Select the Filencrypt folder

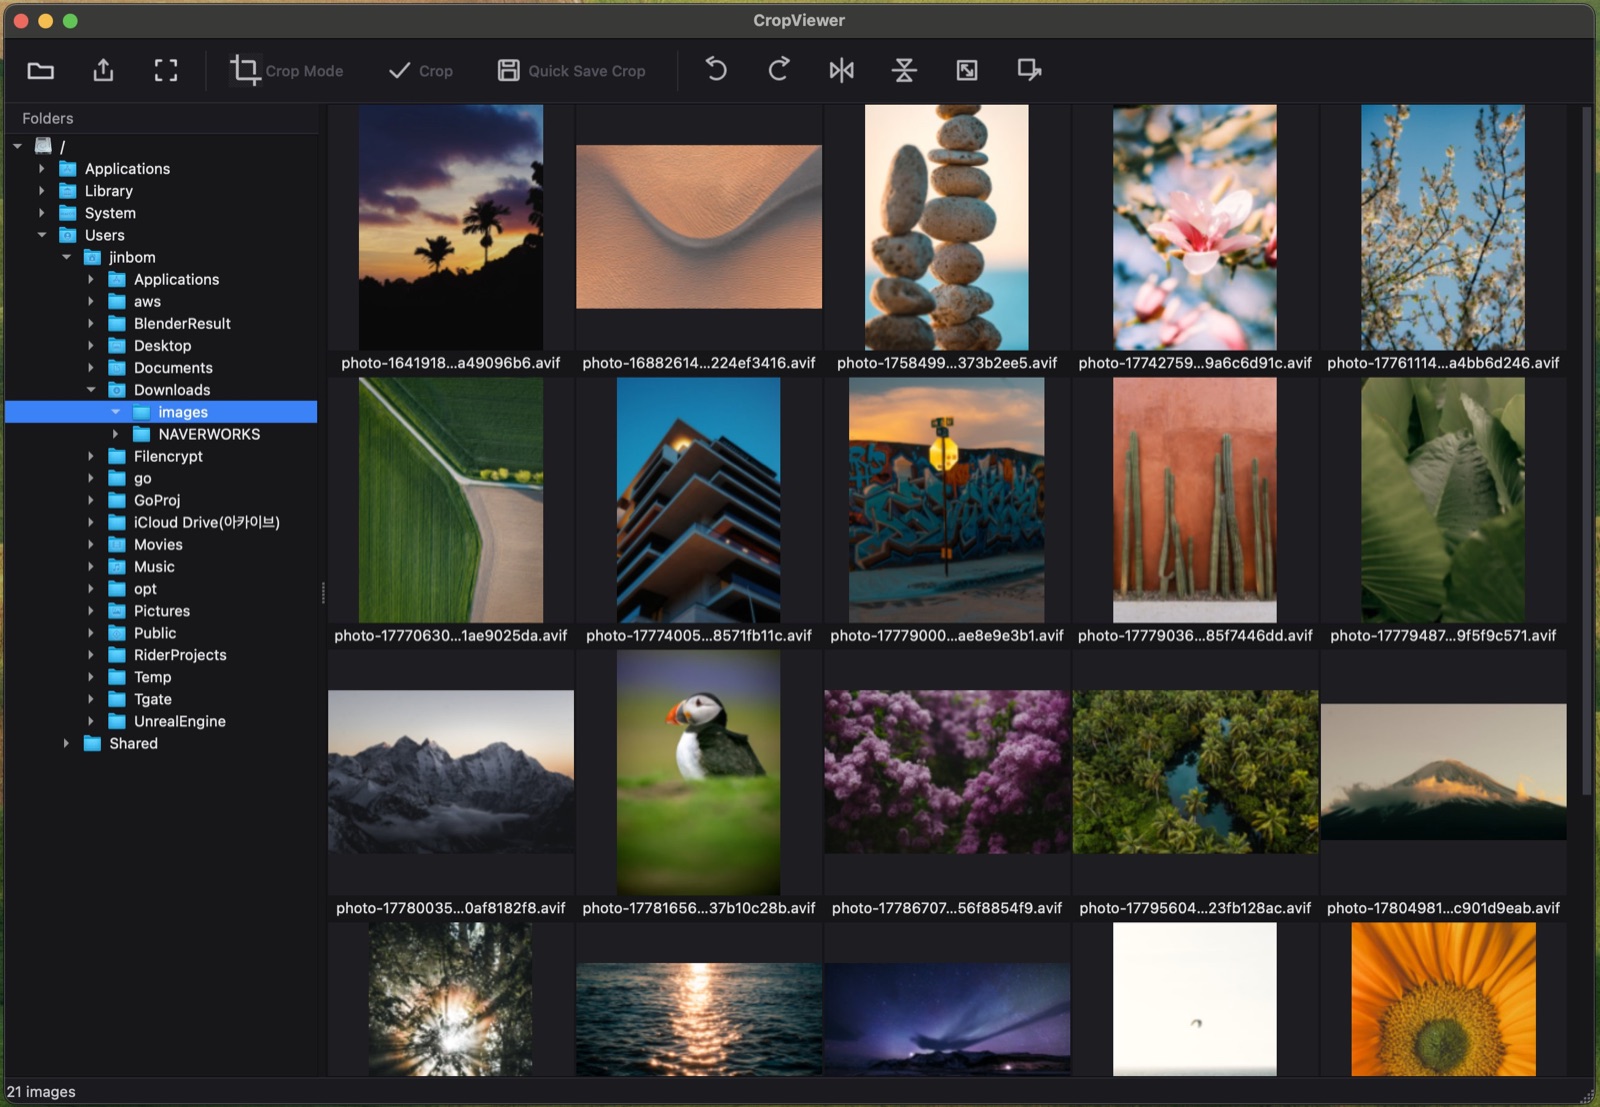[168, 456]
